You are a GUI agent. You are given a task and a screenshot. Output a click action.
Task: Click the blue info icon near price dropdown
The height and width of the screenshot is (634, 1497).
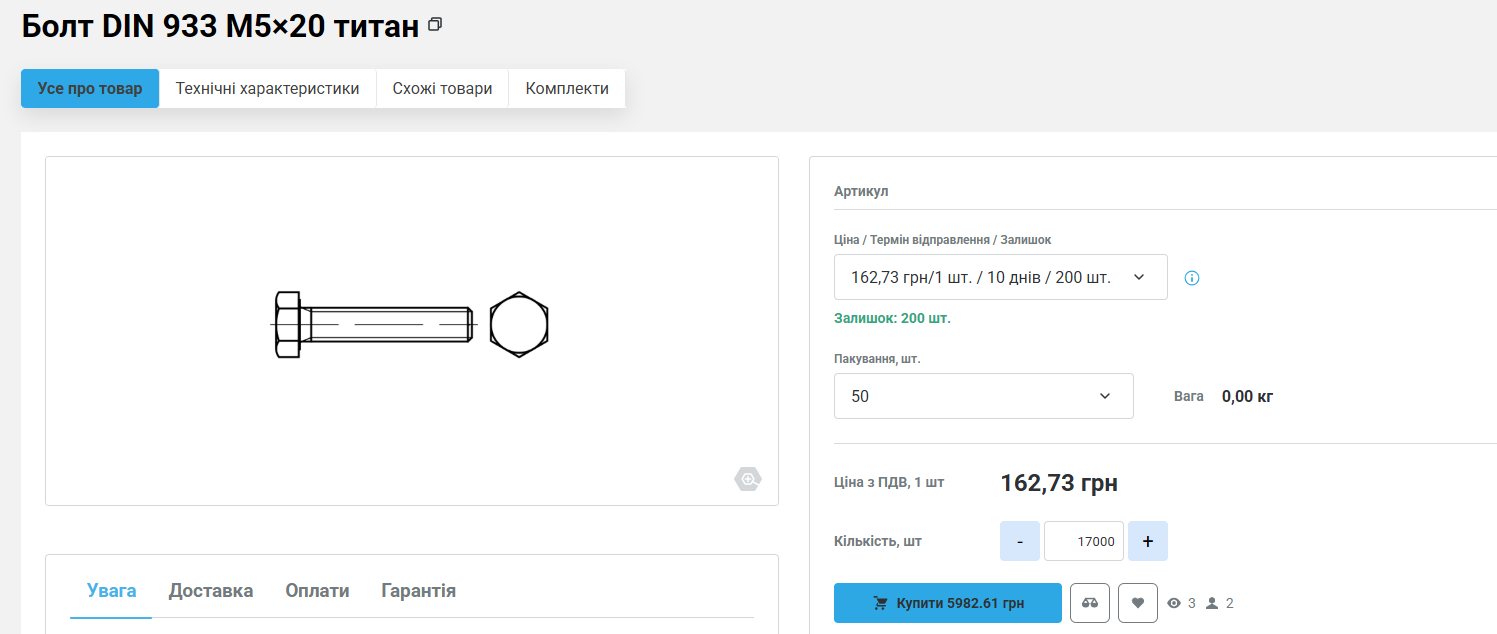(x=1191, y=278)
